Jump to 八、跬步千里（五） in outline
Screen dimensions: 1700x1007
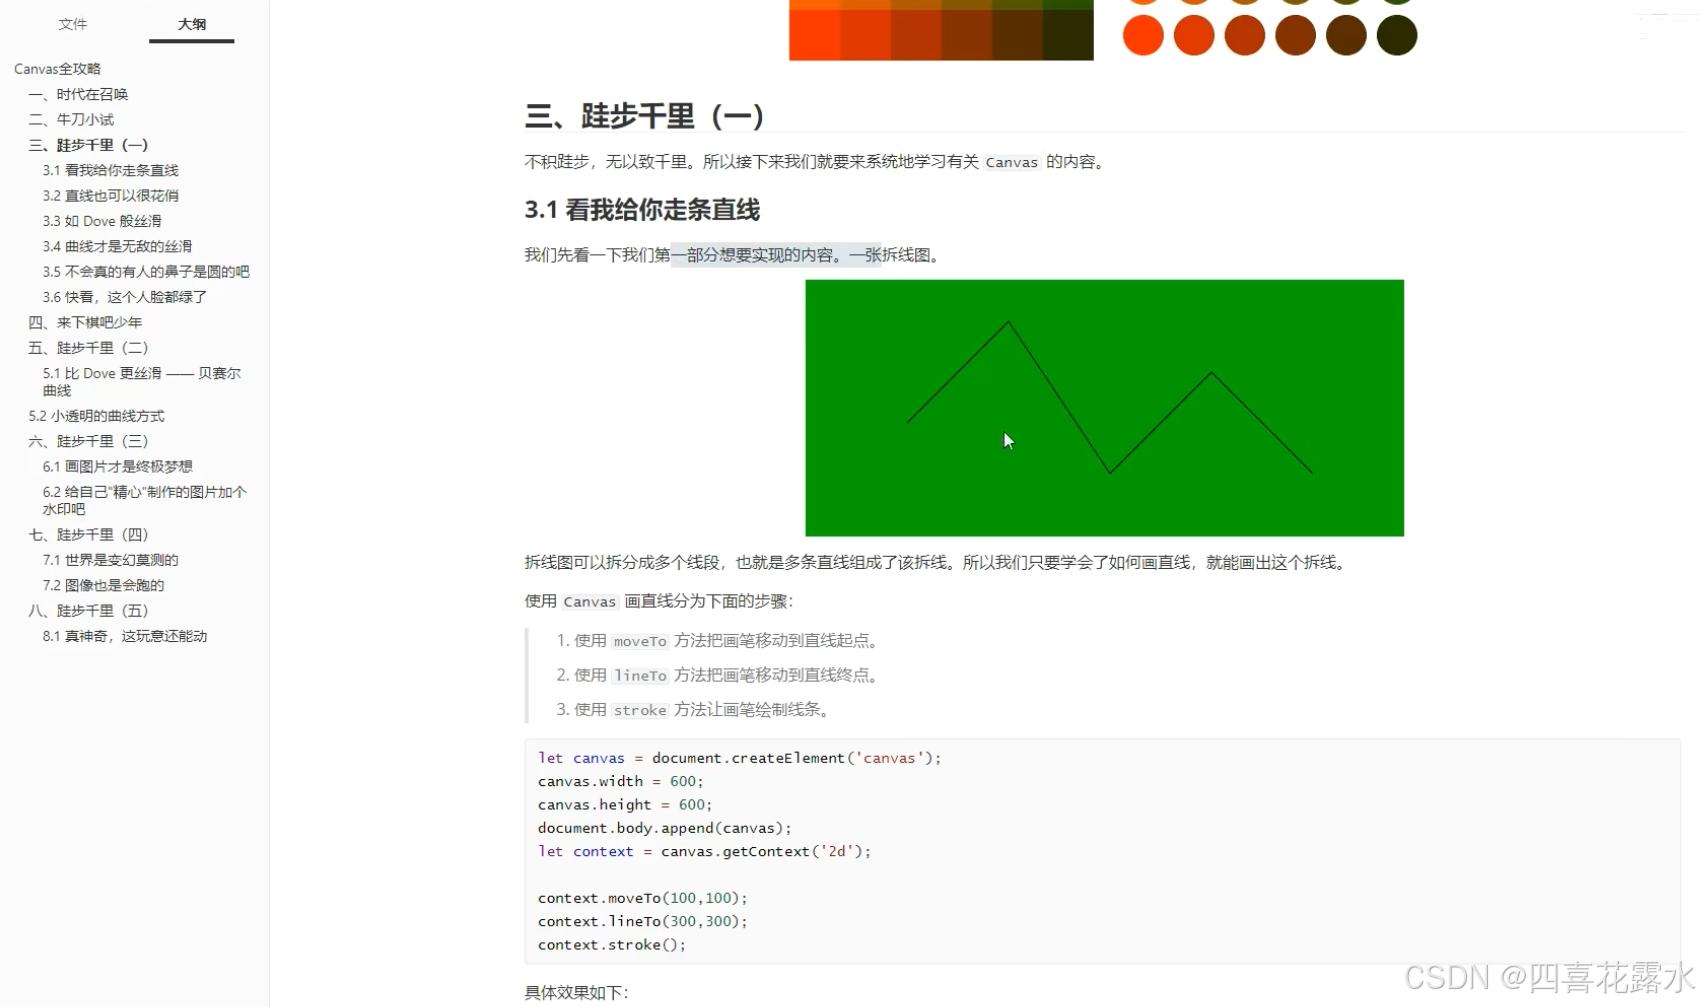88,611
